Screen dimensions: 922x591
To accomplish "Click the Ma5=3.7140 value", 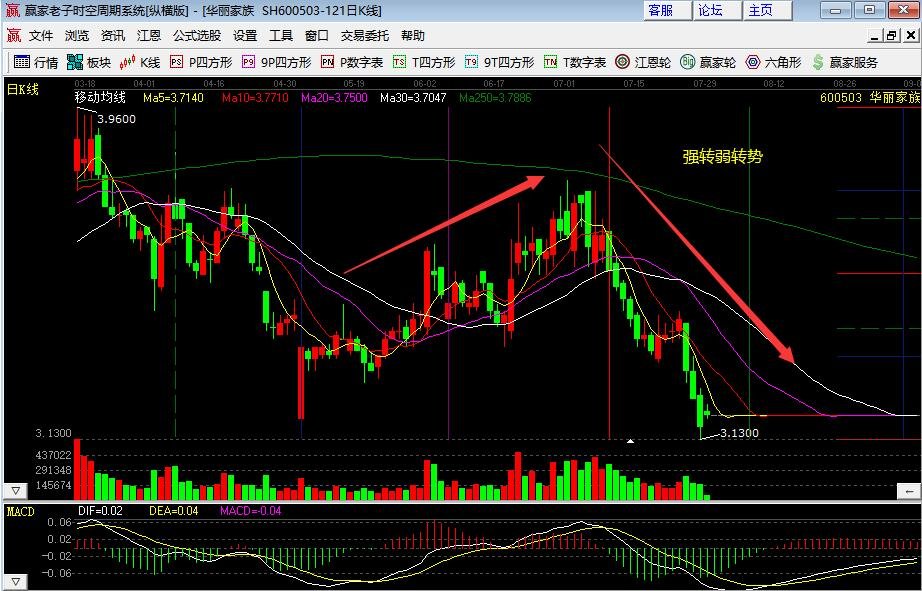I will click(x=173, y=98).
